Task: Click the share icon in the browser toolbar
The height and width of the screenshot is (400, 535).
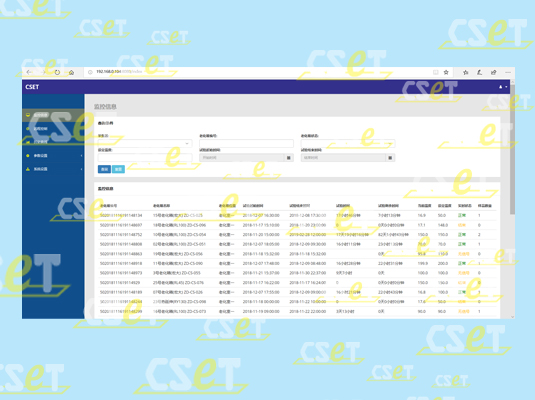Action: [493, 72]
